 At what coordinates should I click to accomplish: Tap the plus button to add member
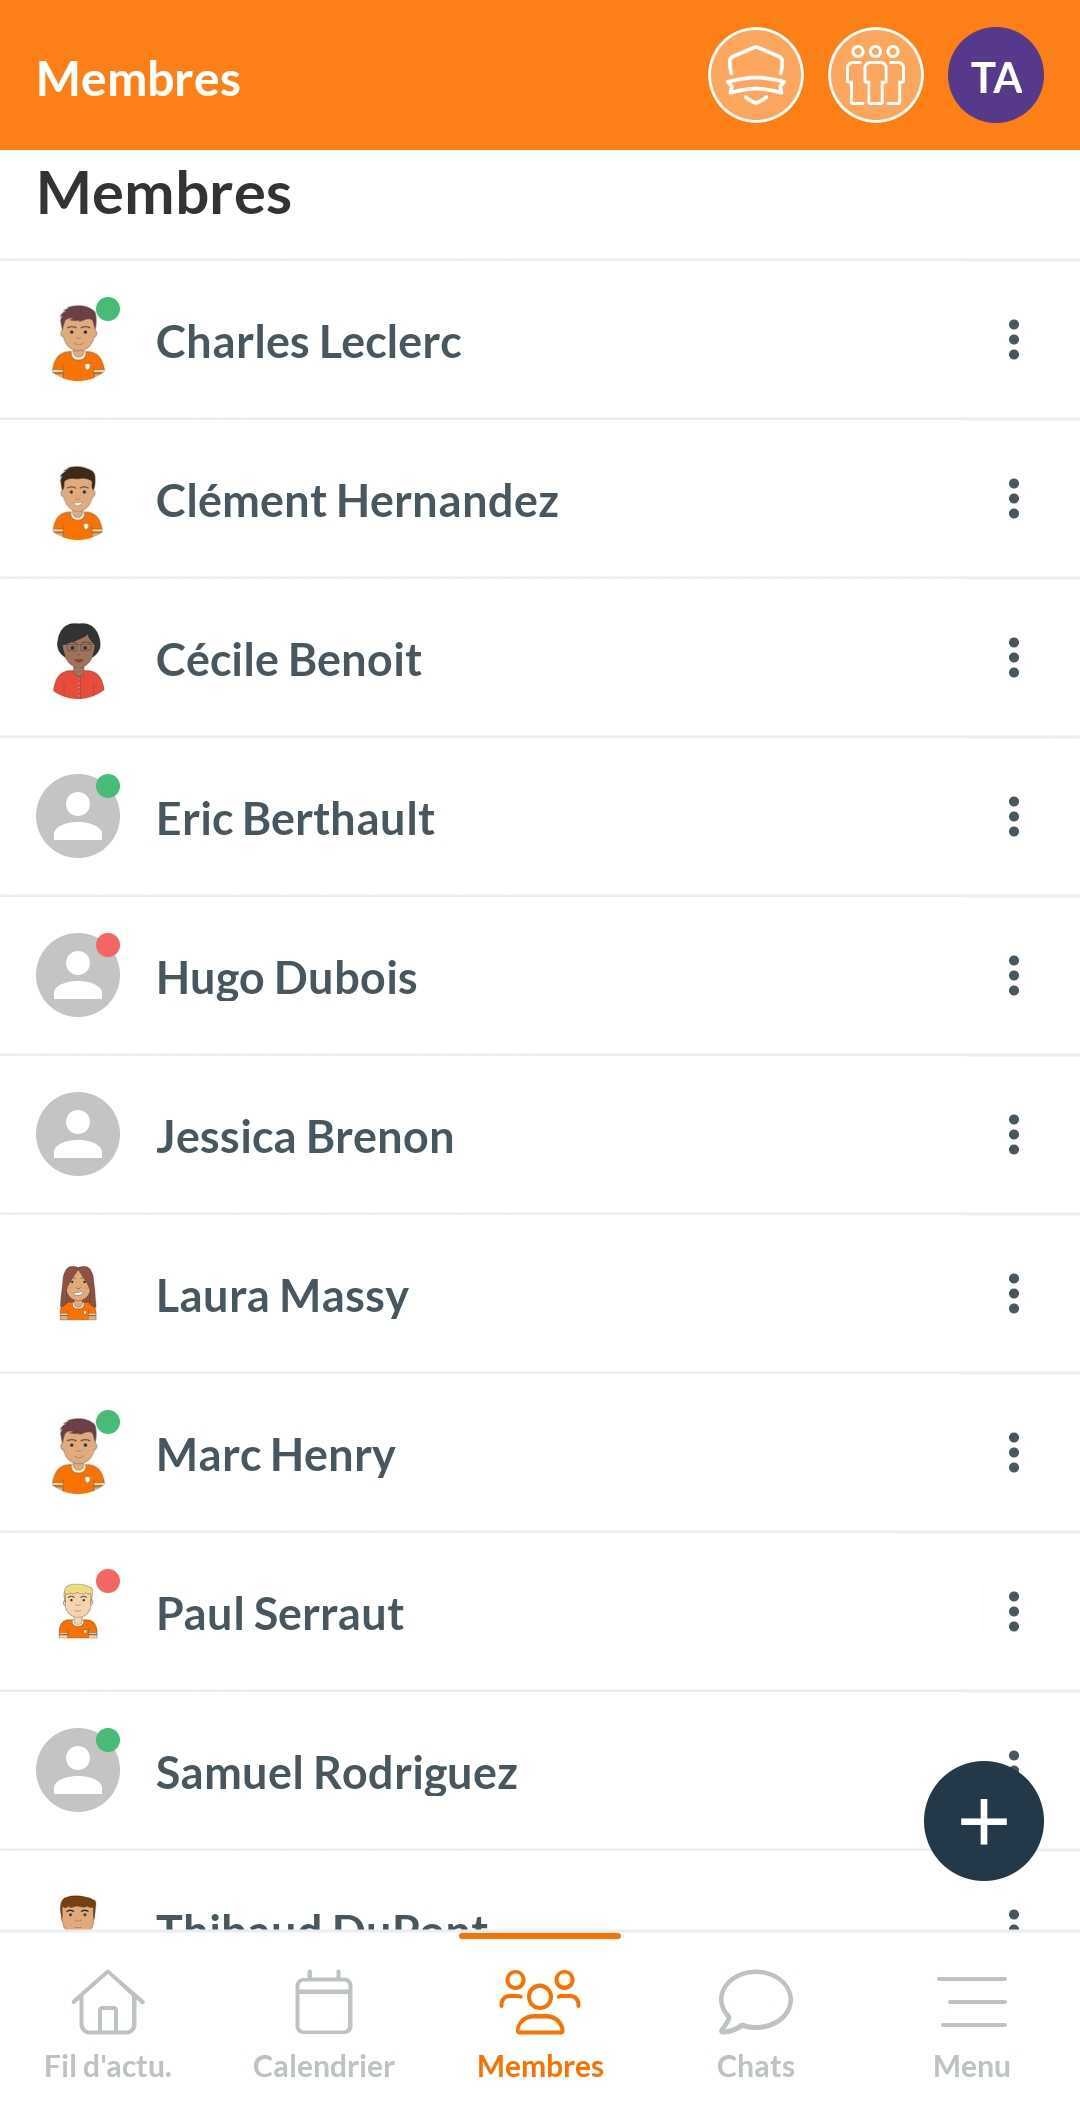click(983, 1820)
